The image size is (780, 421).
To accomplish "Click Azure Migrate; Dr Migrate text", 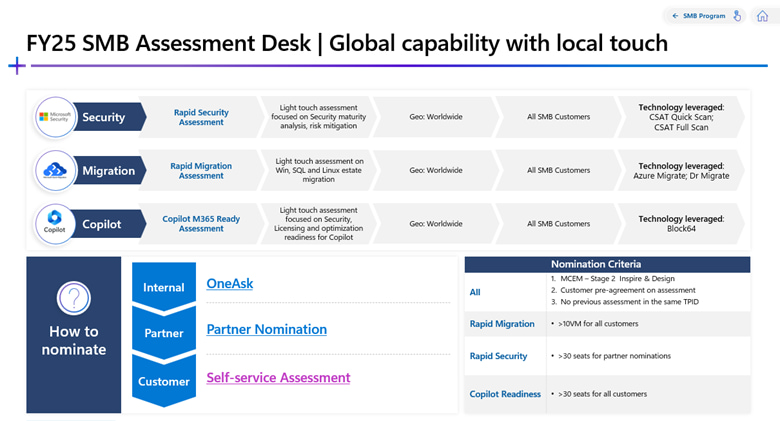I will pyautogui.click(x=681, y=176).
